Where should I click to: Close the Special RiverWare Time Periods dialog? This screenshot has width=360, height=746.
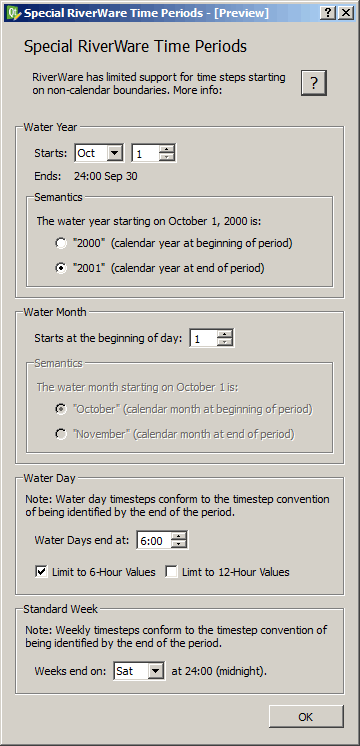pyautogui.click(x=345, y=13)
